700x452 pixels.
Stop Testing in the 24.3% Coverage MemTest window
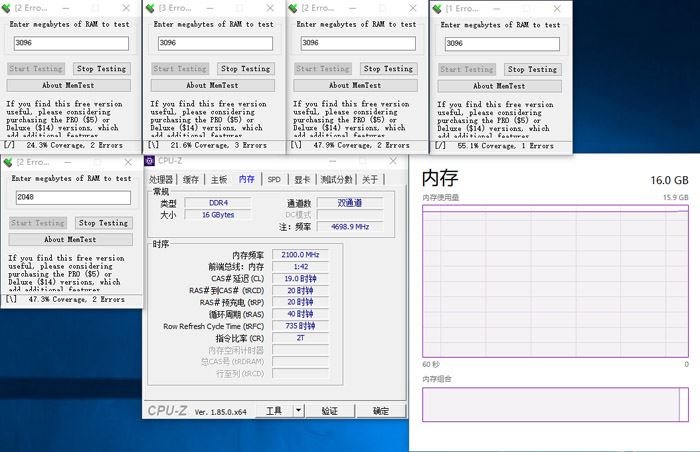point(101,68)
